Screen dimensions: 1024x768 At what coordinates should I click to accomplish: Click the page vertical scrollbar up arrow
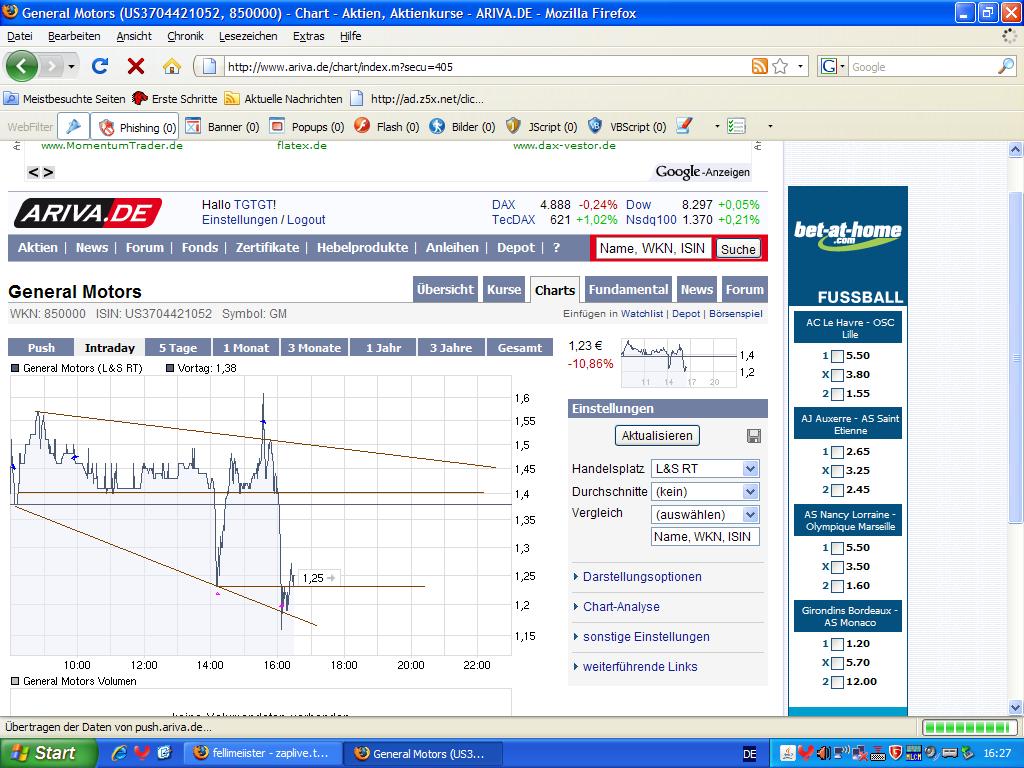click(x=1016, y=150)
